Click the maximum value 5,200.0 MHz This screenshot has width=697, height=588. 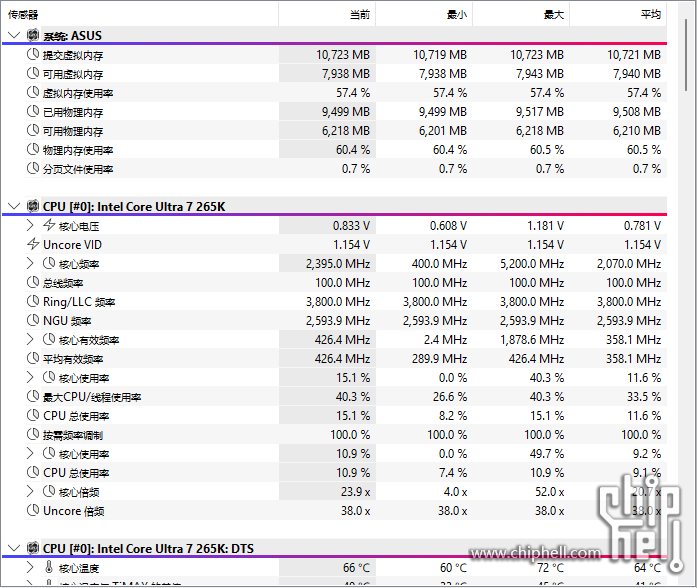[532, 264]
